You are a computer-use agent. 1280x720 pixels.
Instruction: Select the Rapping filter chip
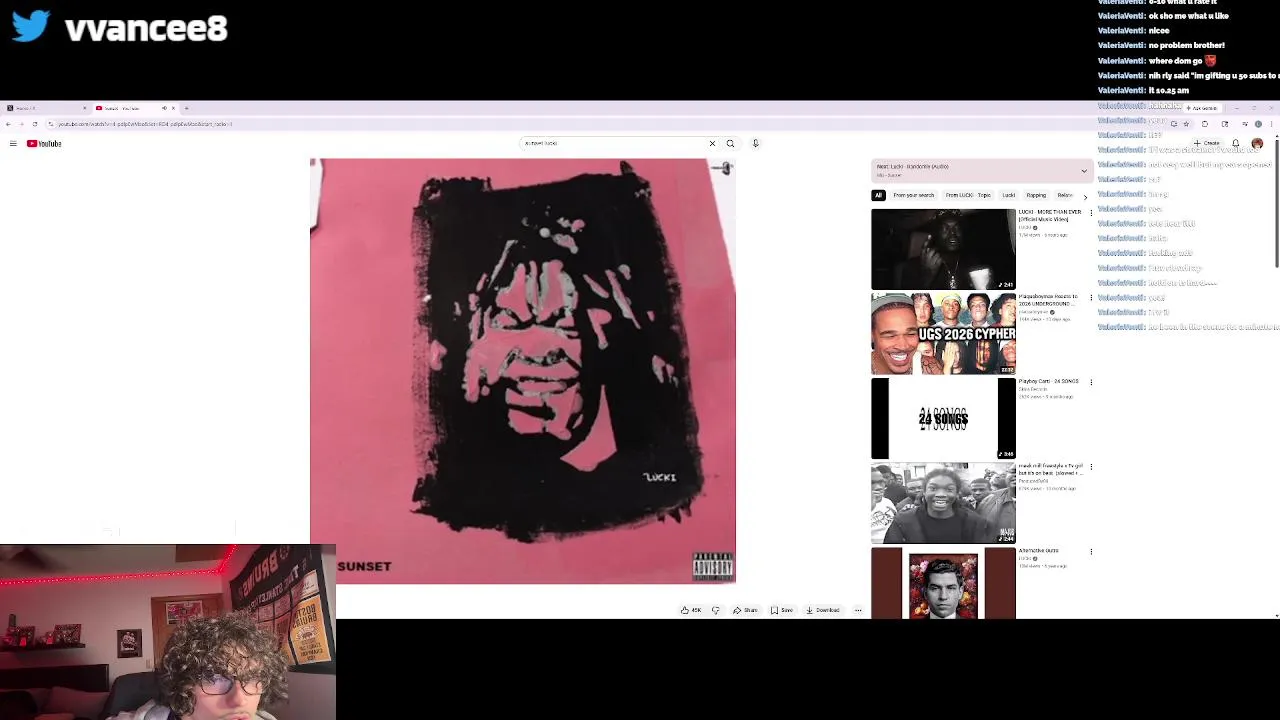coord(1036,195)
